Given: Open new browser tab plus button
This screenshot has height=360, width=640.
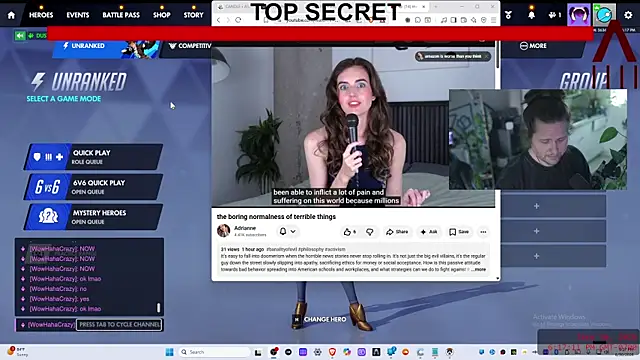Looking at the screenshot, I should click(436, 7).
